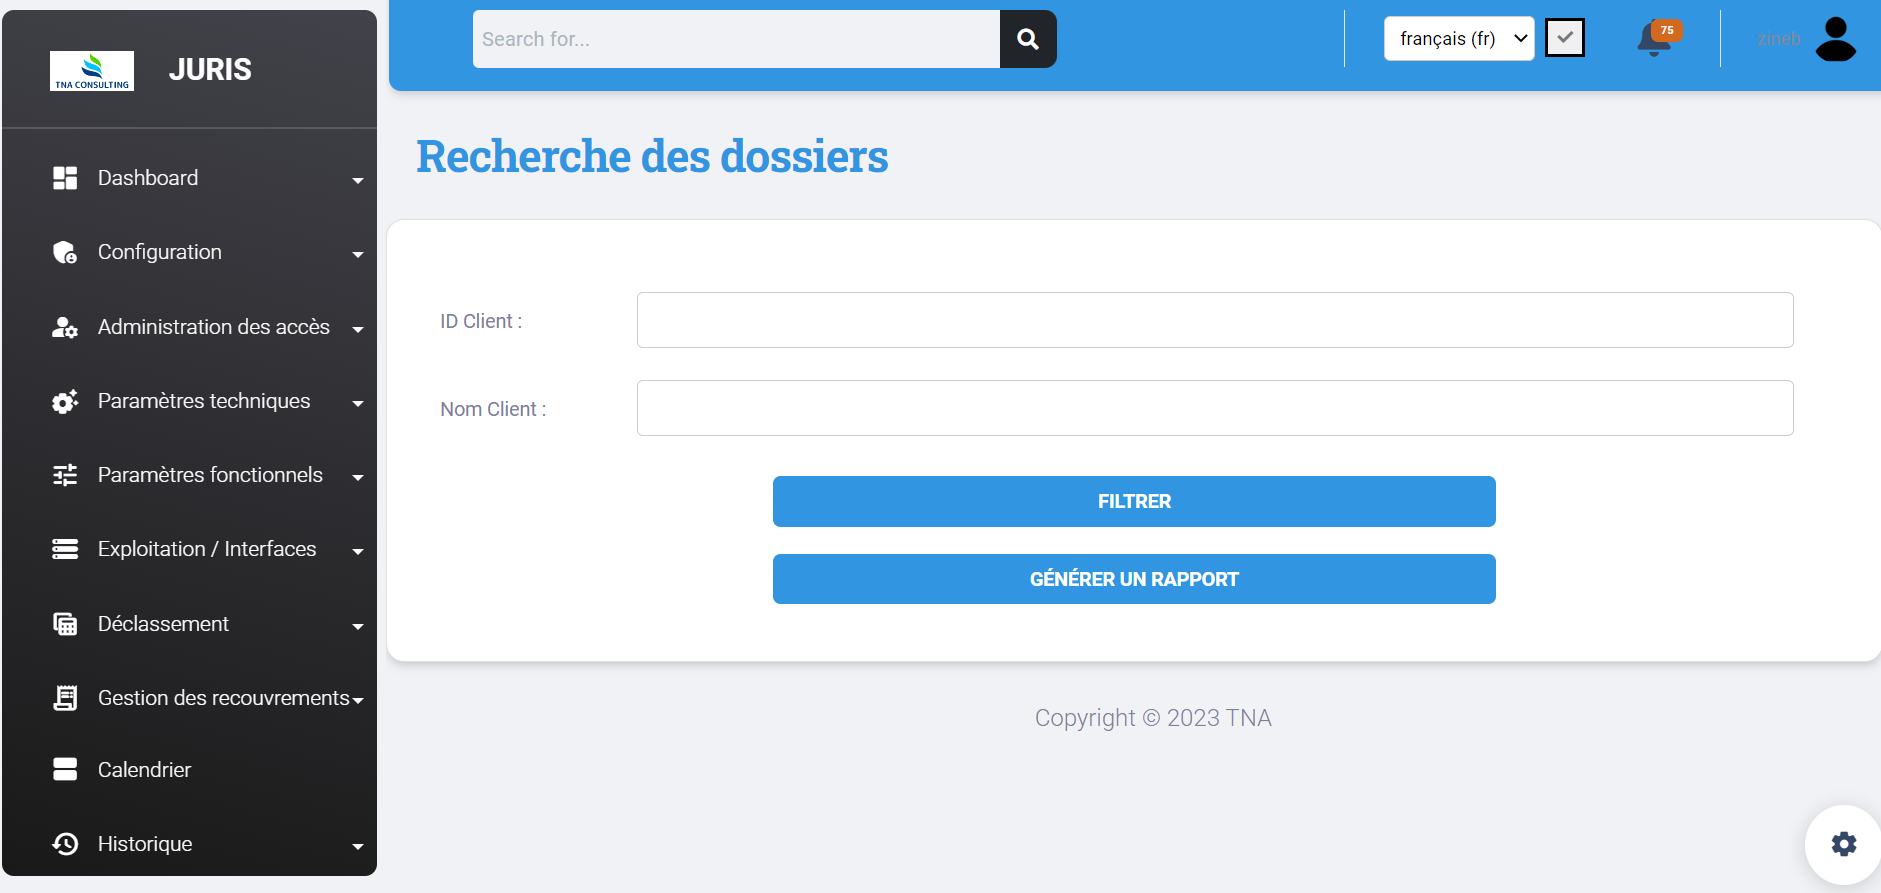Screen dimensions: 1881x893
Task: Select Paramètres fonctionnels menu item
Action: (210, 475)
